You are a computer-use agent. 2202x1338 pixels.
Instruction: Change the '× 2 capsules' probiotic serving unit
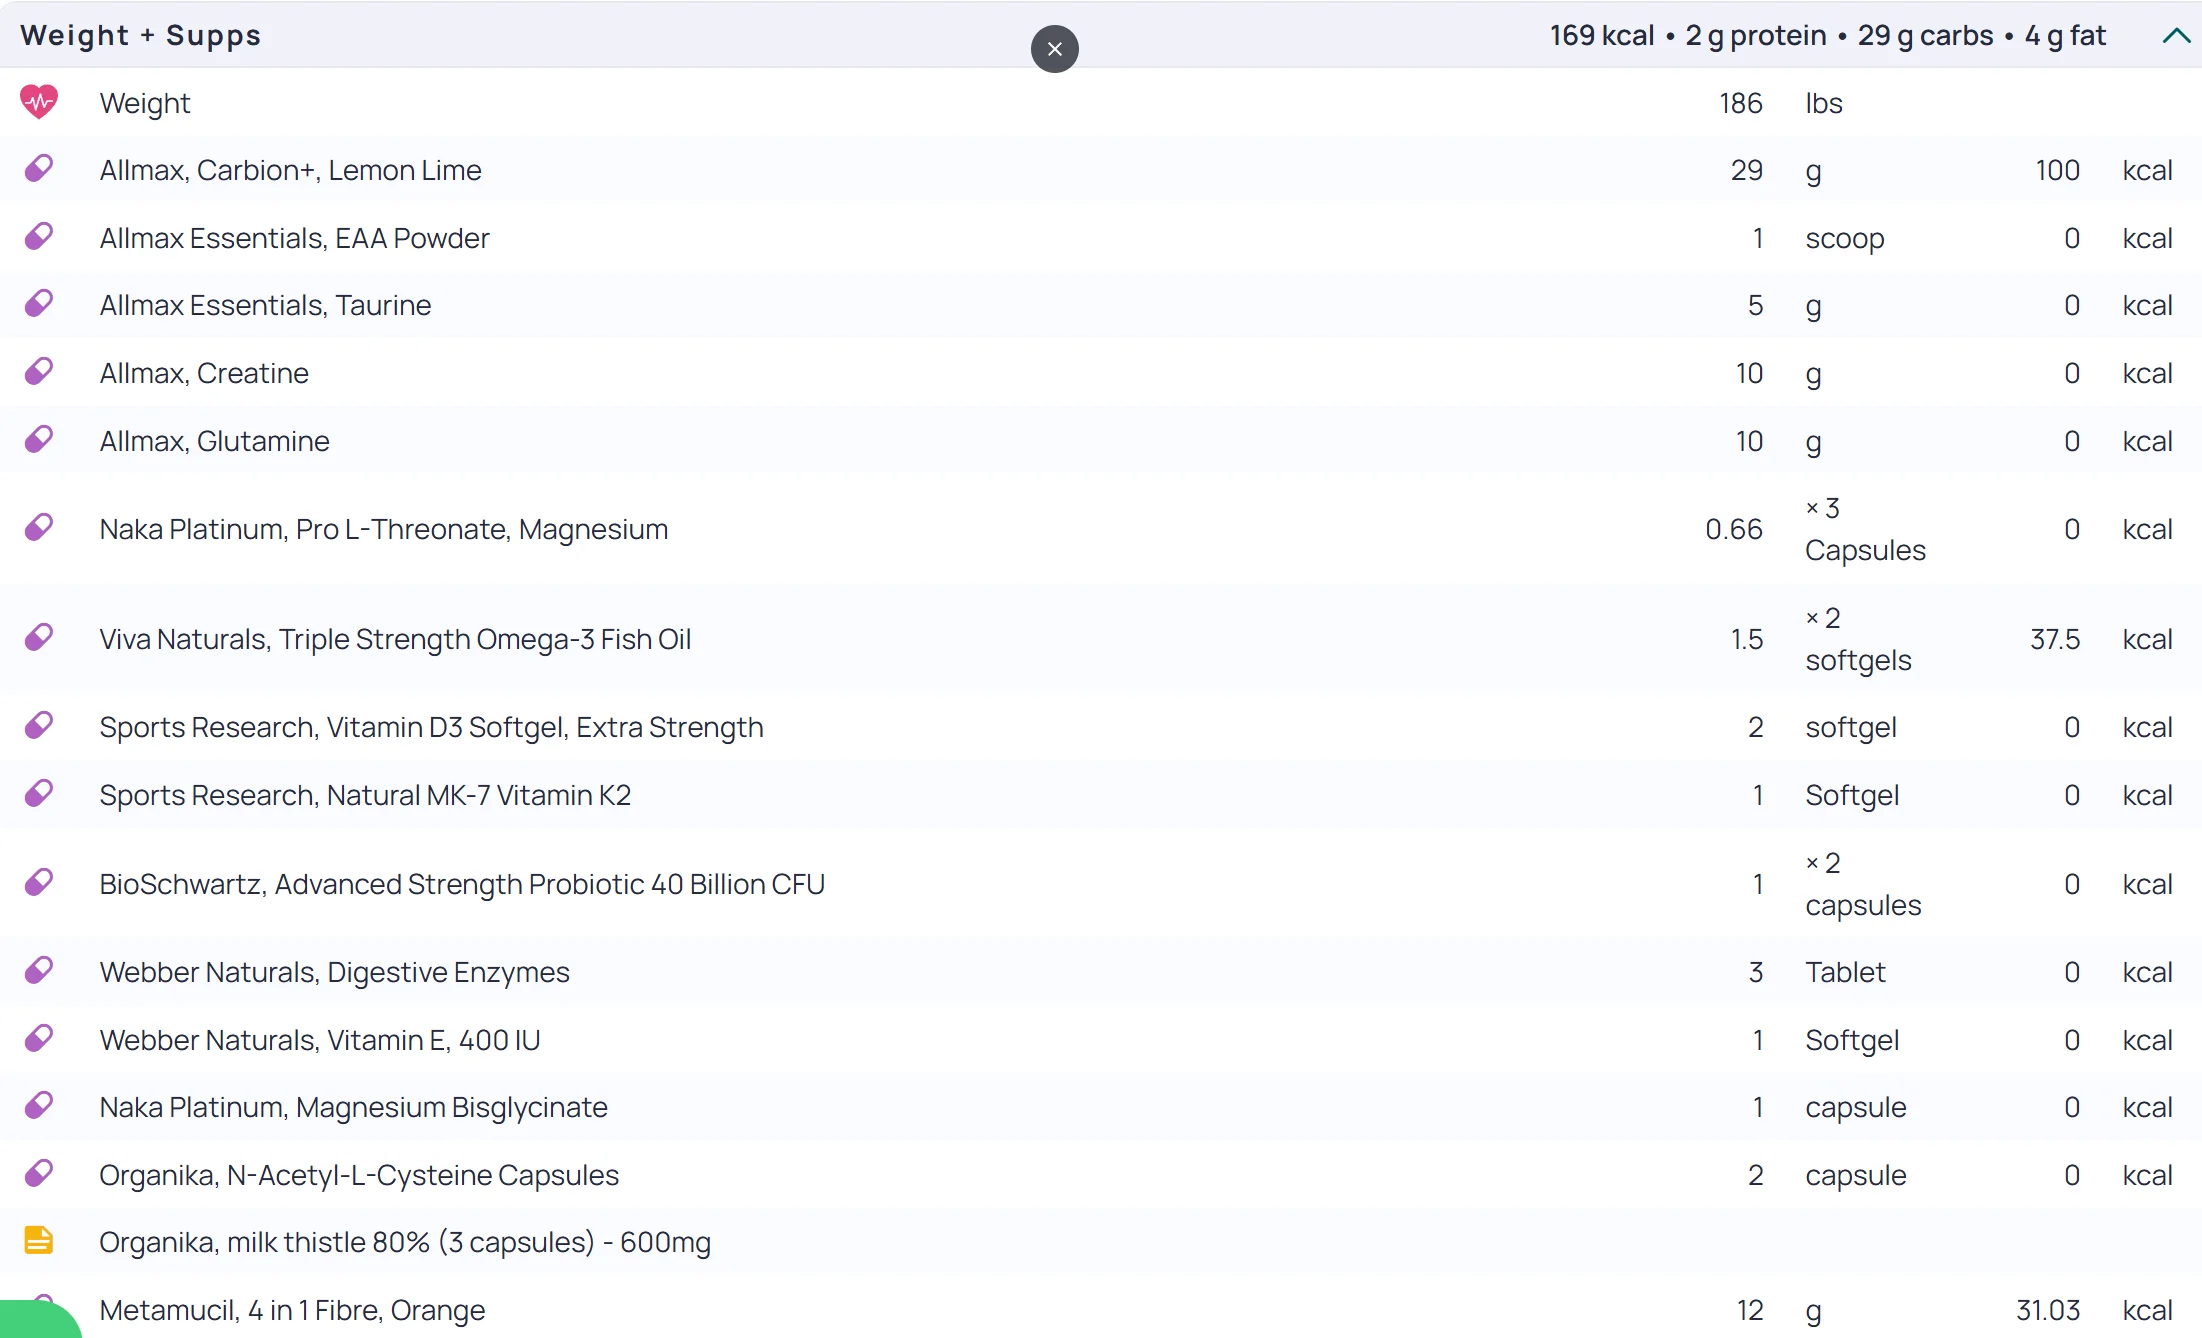1863,884
